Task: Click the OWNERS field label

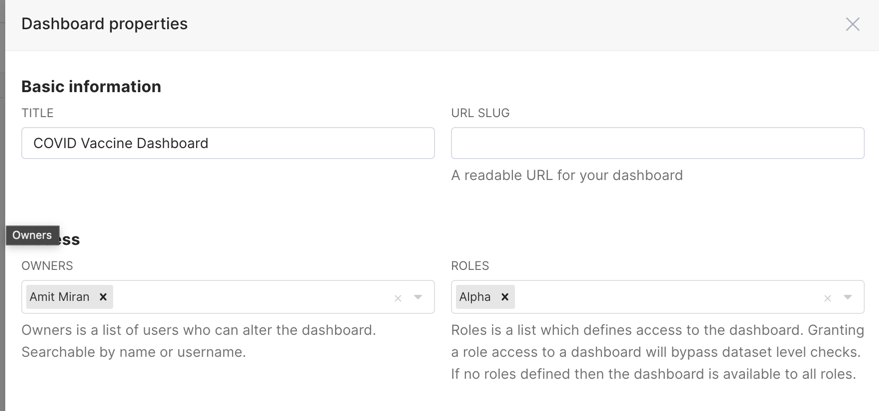Action: tap(47, 266)
